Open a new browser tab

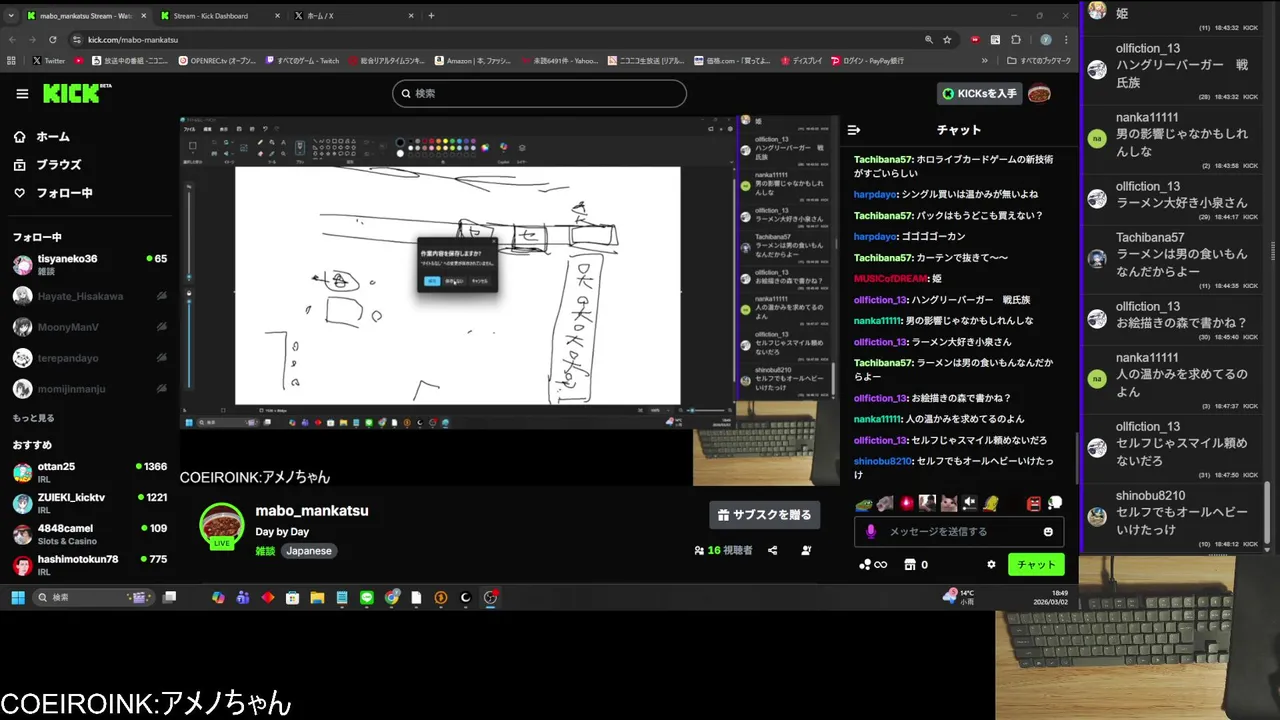(431, 16)
